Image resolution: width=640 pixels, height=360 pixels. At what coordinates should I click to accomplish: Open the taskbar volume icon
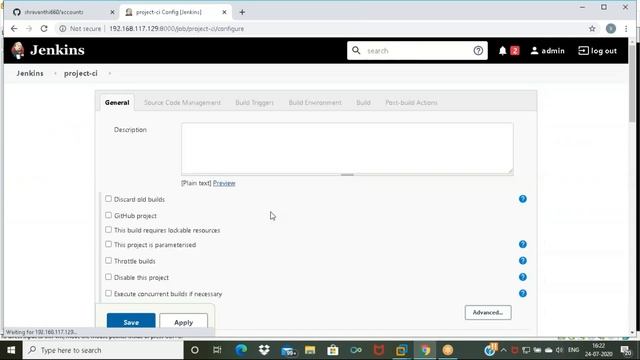[560, 350]
